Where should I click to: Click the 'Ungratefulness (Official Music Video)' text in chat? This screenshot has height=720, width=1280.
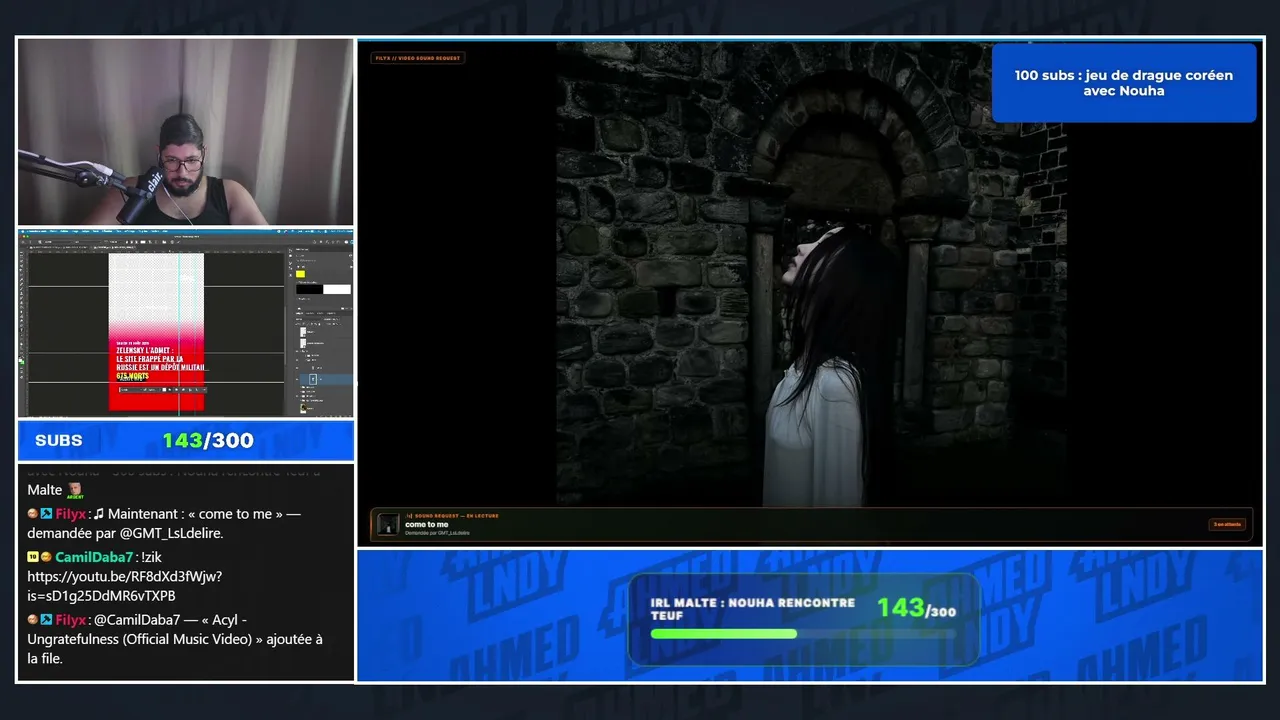coord(138,639)
